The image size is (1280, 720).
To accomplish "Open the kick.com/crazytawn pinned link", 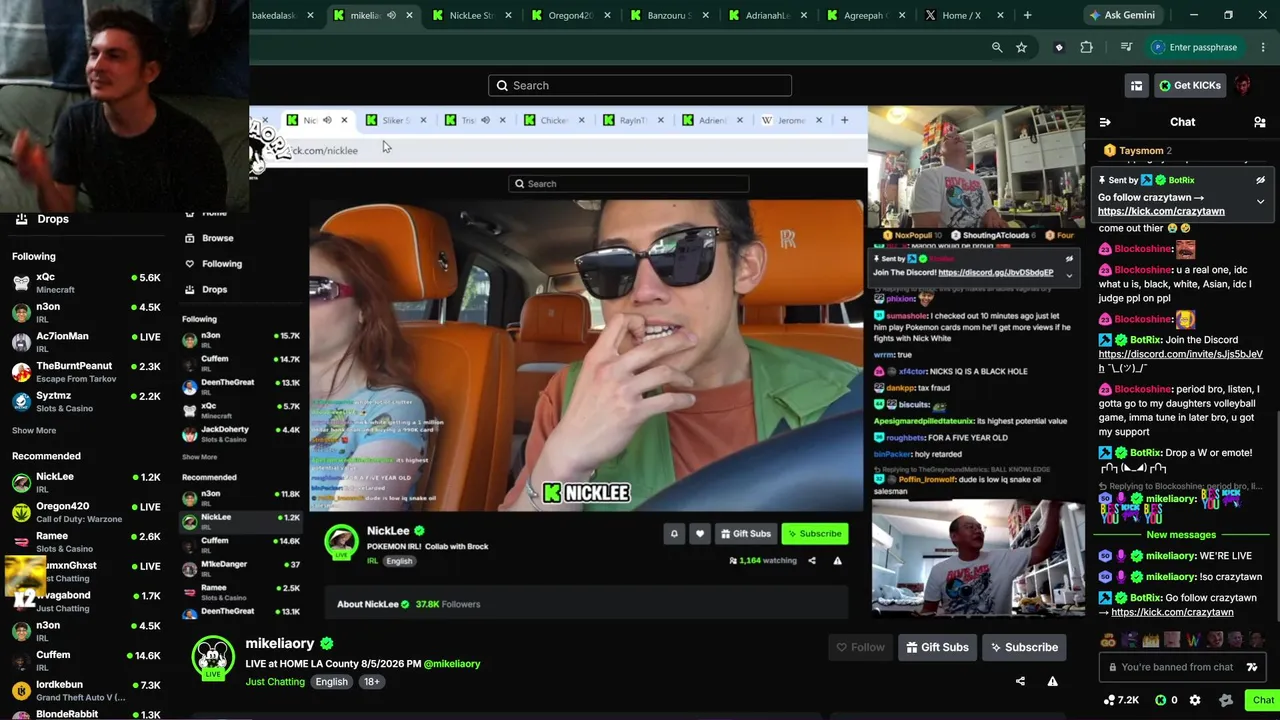I will (x=1161, y=211).
